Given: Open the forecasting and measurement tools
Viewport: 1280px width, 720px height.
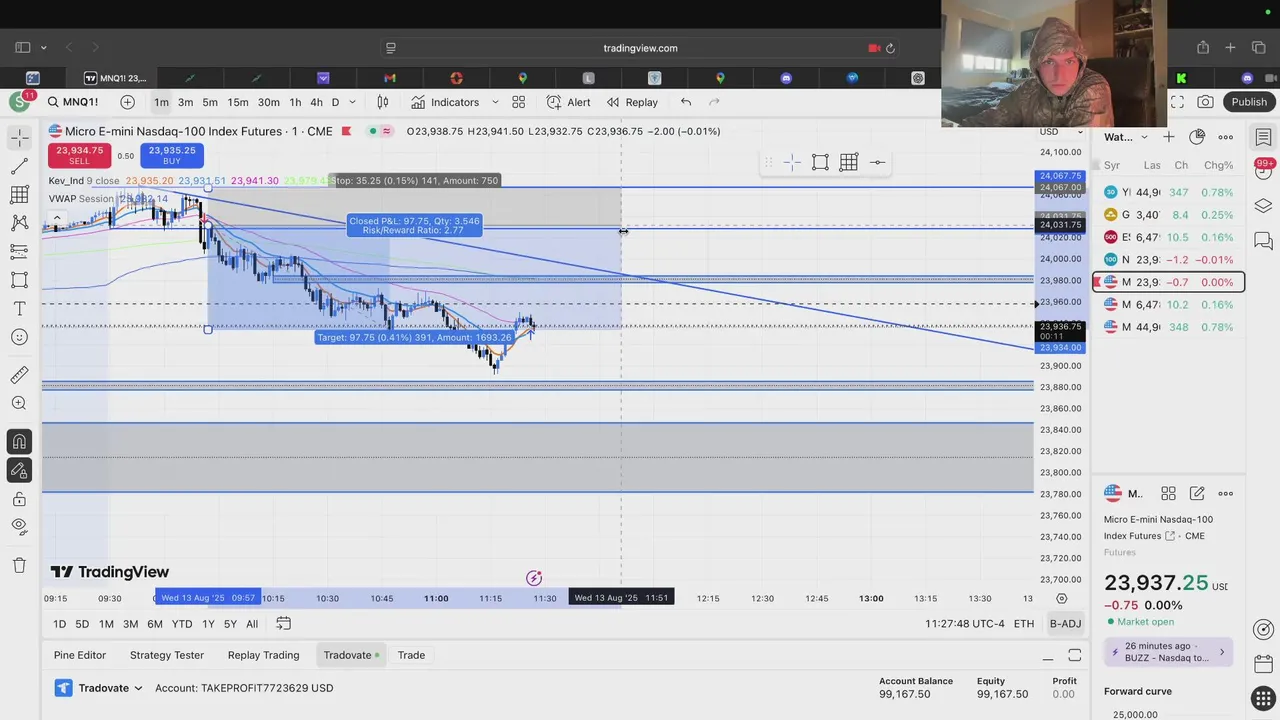Looking at the screenshot, I should tap(19, 251).
